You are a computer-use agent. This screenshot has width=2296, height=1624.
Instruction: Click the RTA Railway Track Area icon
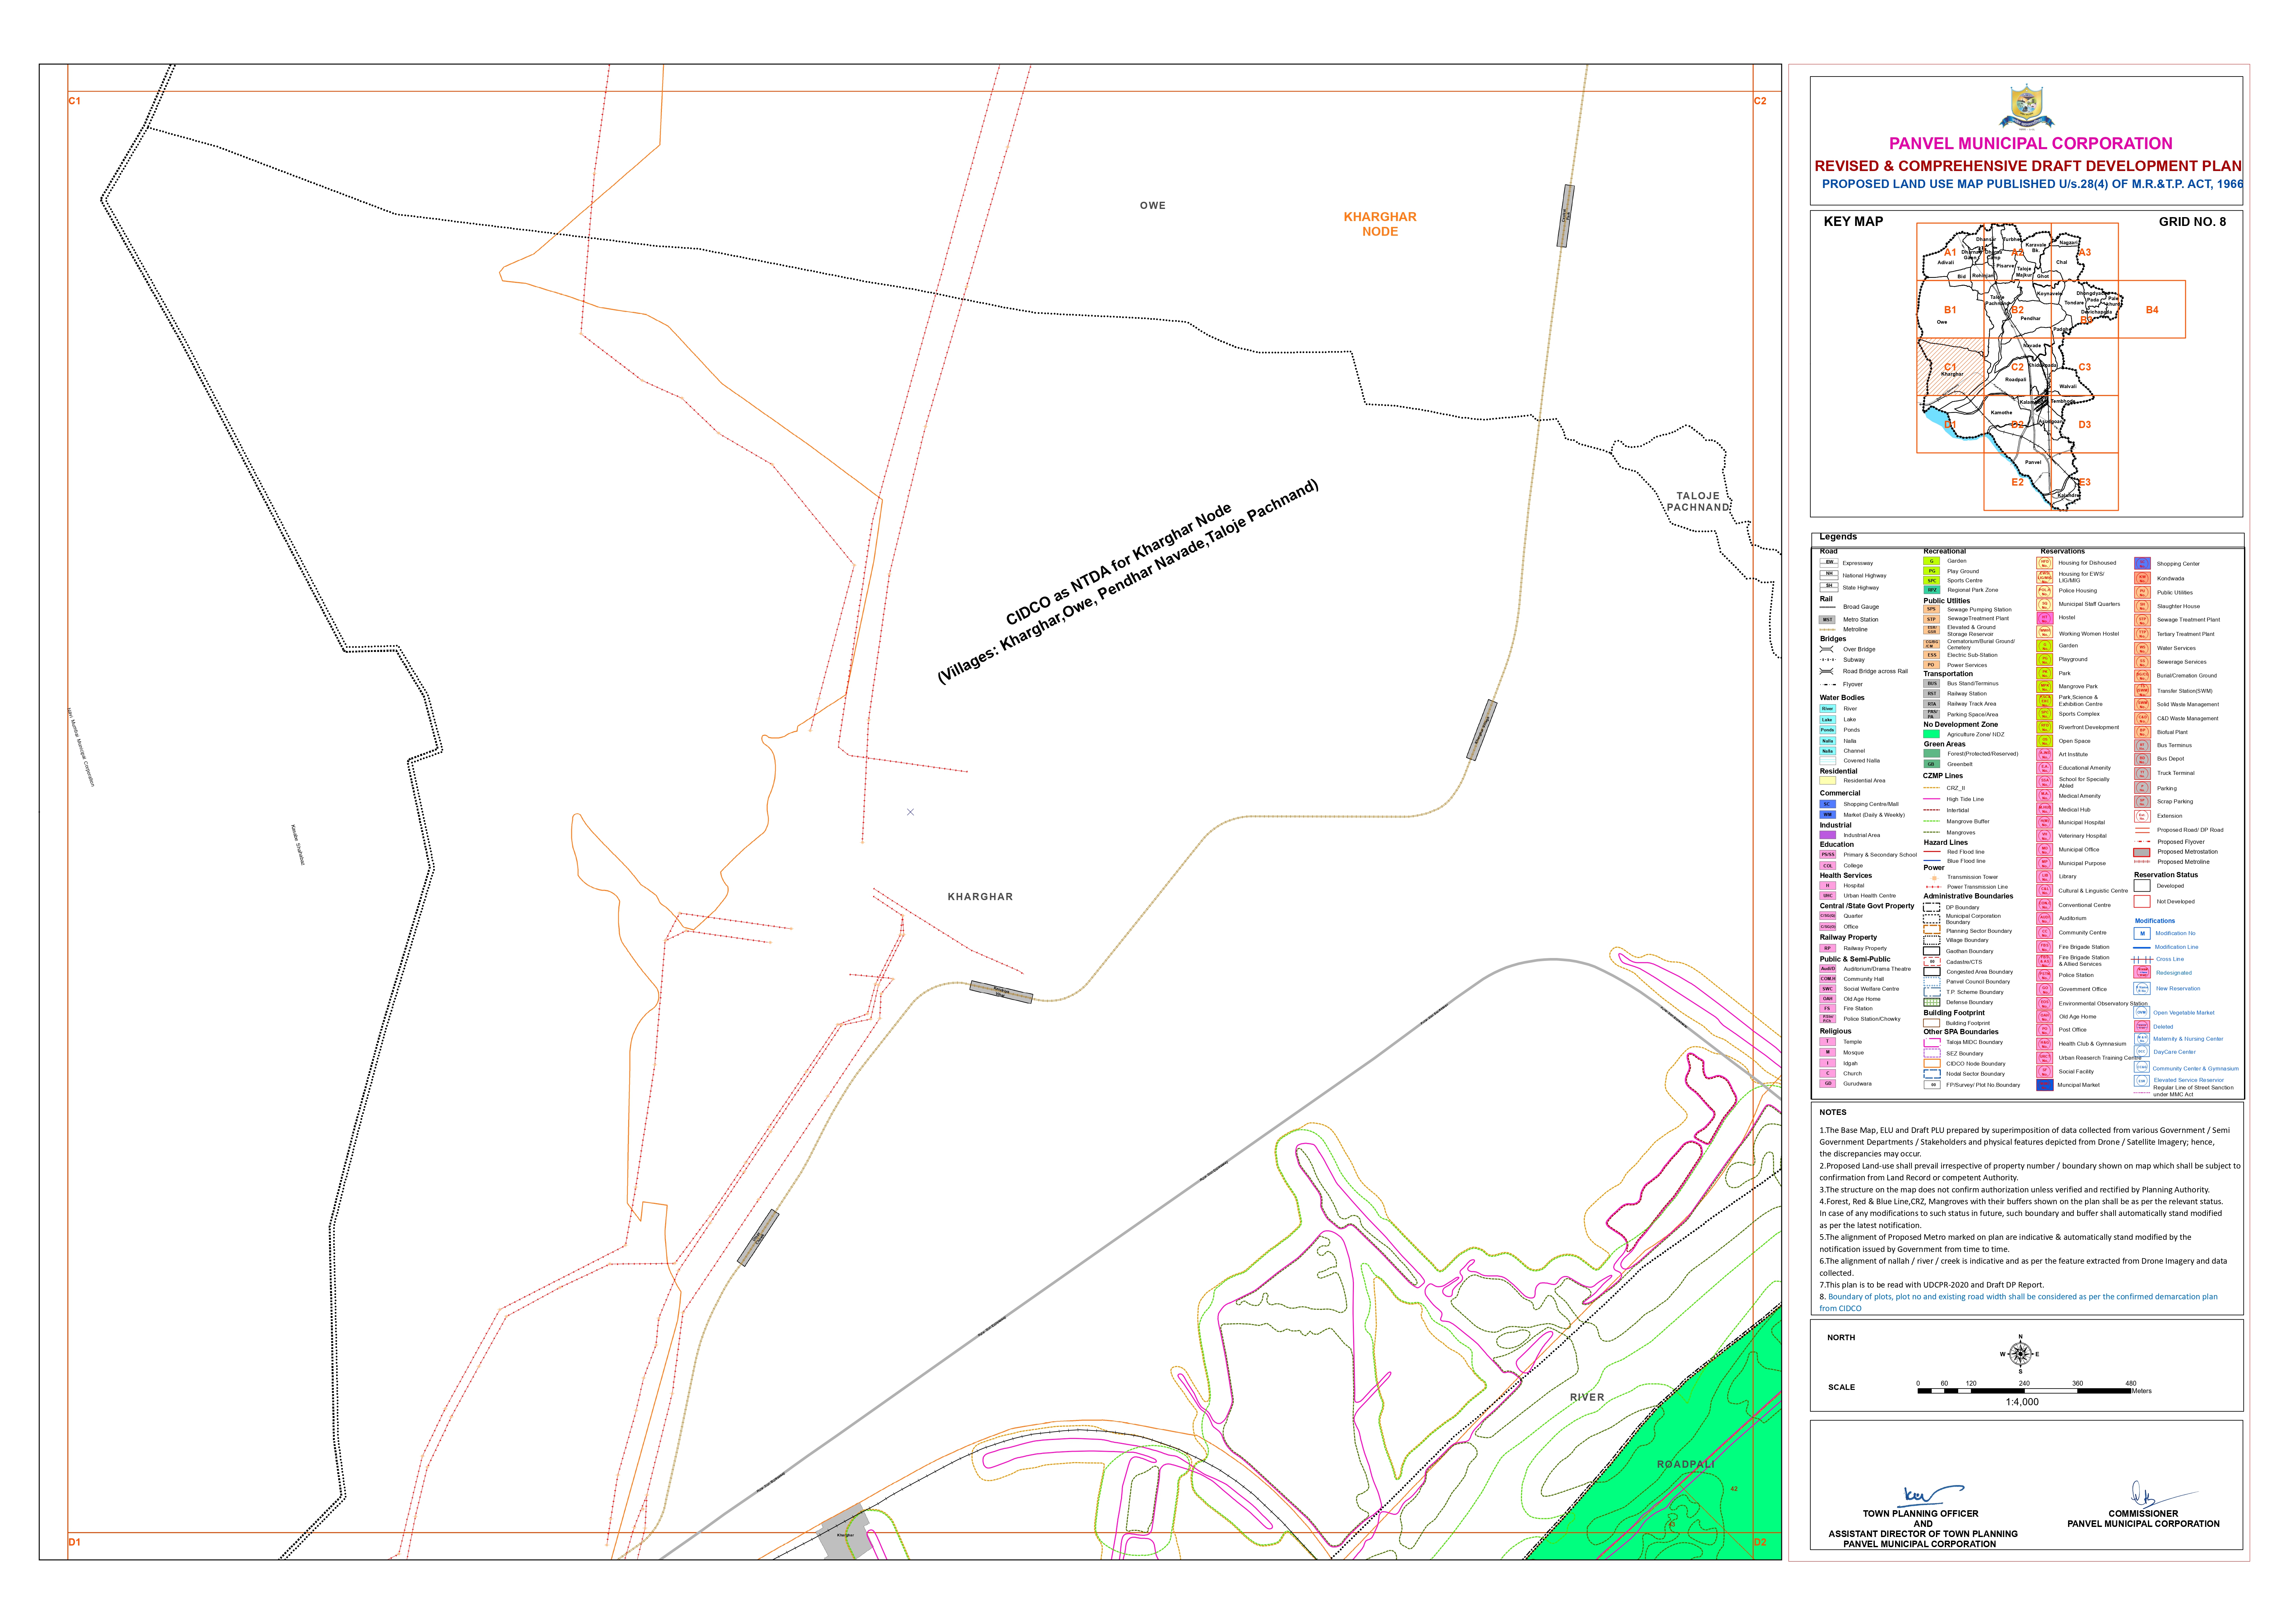click(1932, 704)
